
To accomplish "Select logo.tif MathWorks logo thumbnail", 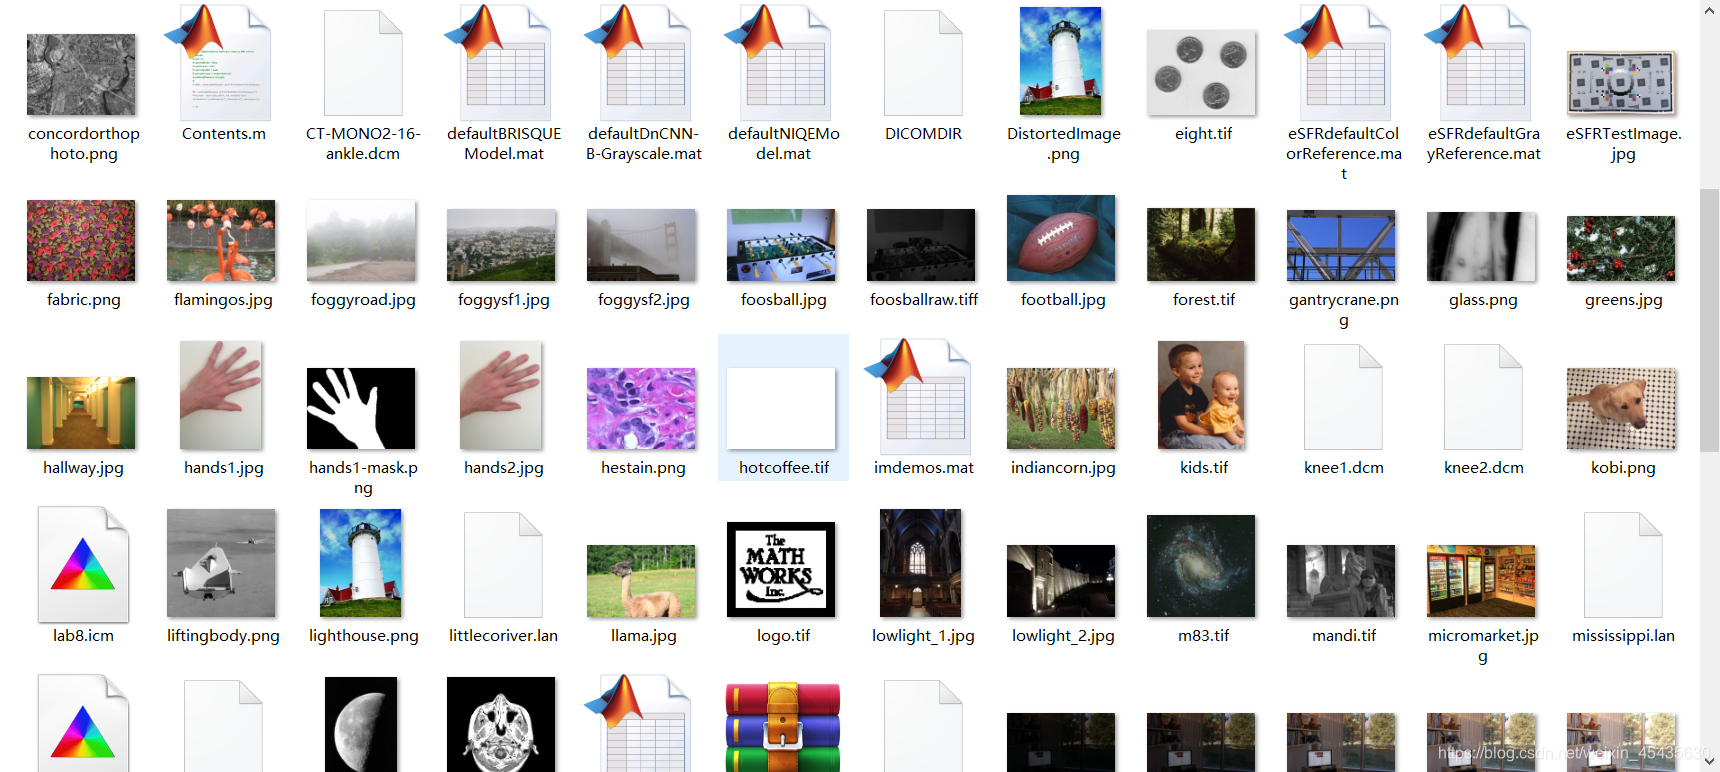I will 781,569.
